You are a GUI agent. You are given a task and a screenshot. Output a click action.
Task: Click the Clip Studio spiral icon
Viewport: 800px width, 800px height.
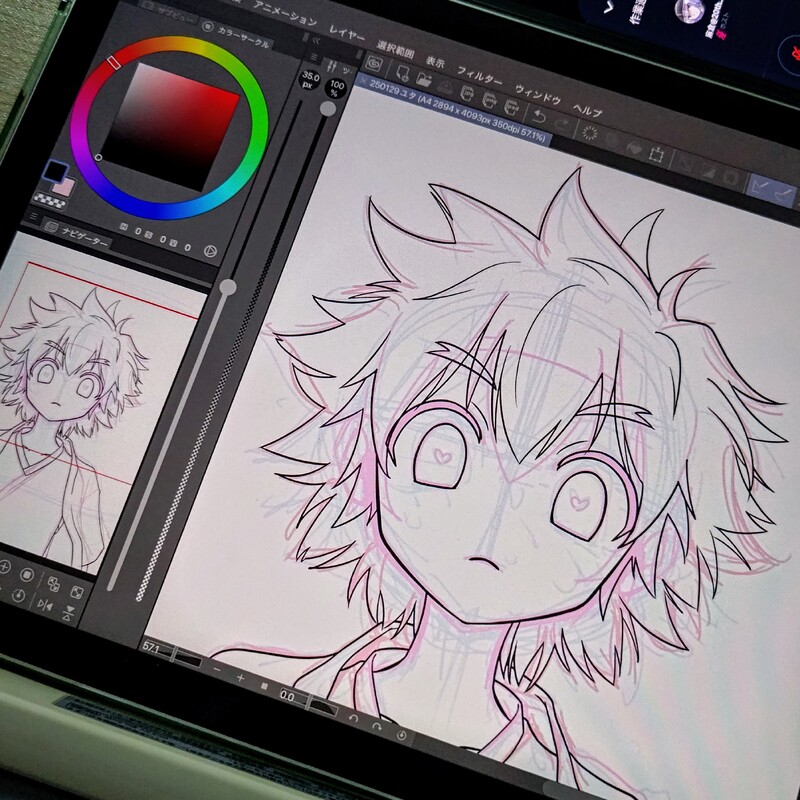pyautogui.click(x=374, y=65)
